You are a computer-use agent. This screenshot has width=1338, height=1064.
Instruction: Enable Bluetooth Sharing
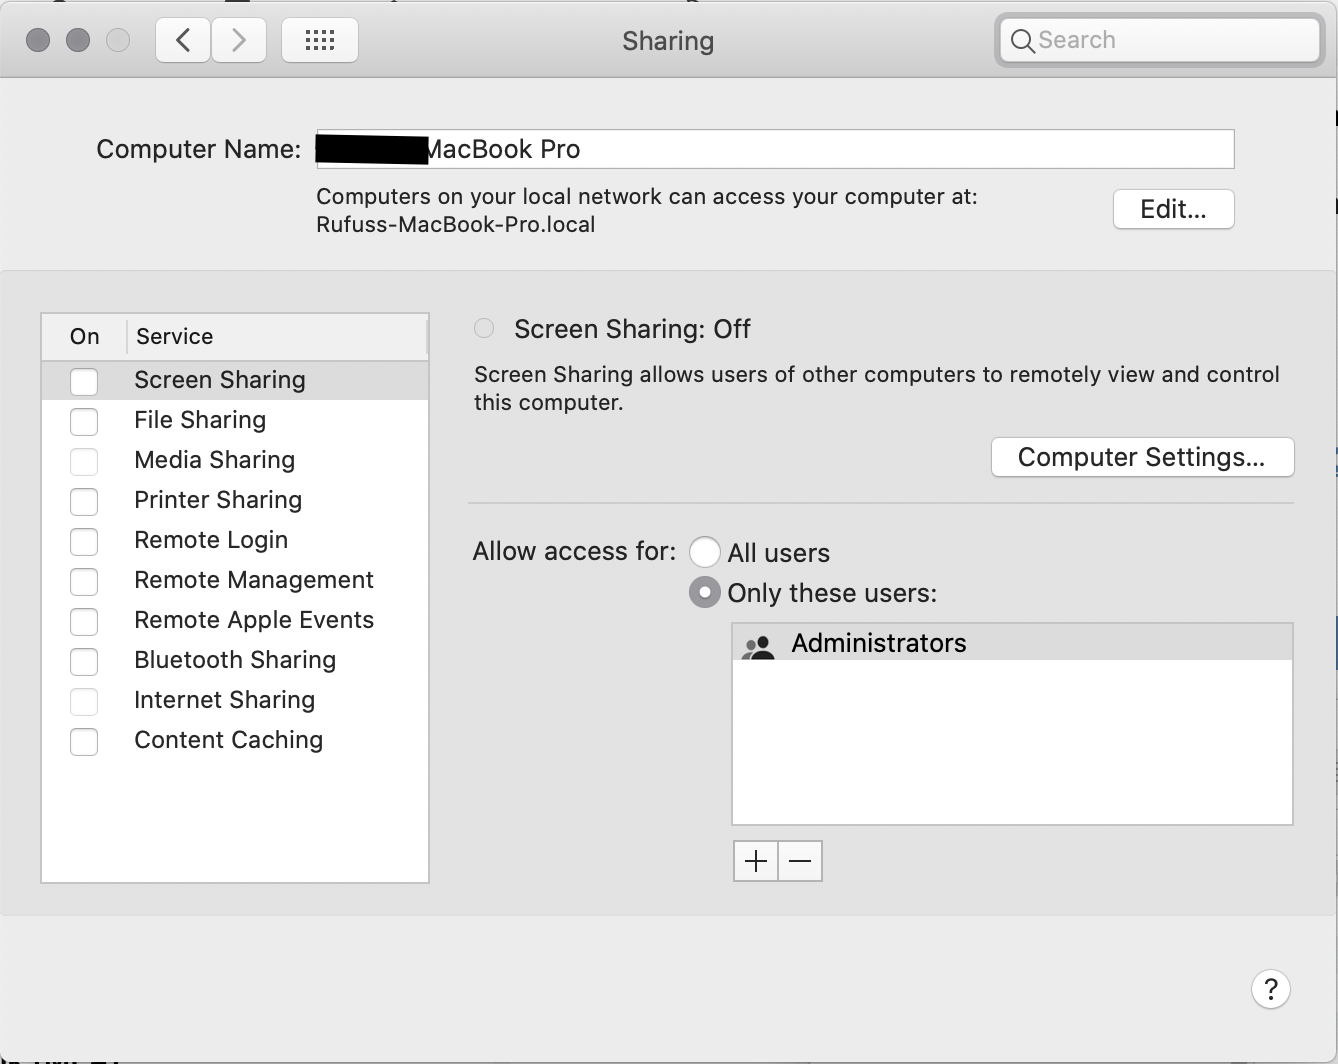point(84,661)
